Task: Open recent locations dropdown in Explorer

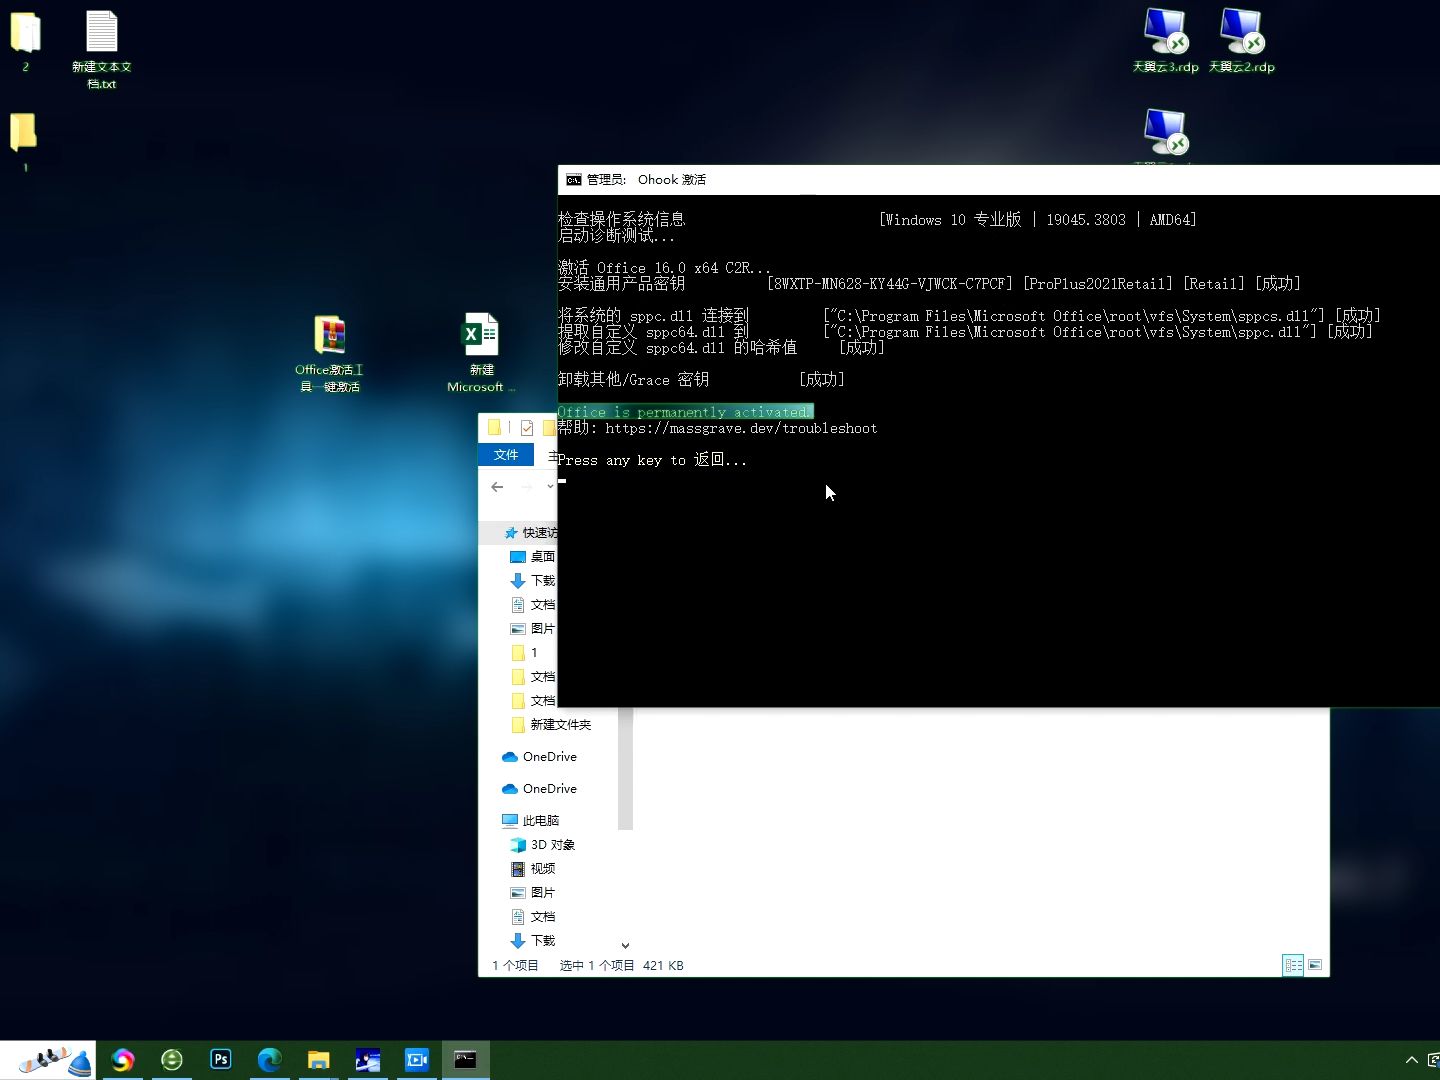Action: [x=550, y=487]
